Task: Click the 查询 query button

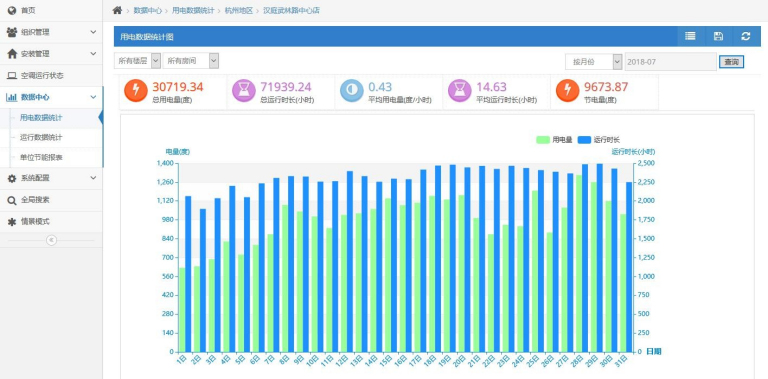Action: tap(731, 62)
